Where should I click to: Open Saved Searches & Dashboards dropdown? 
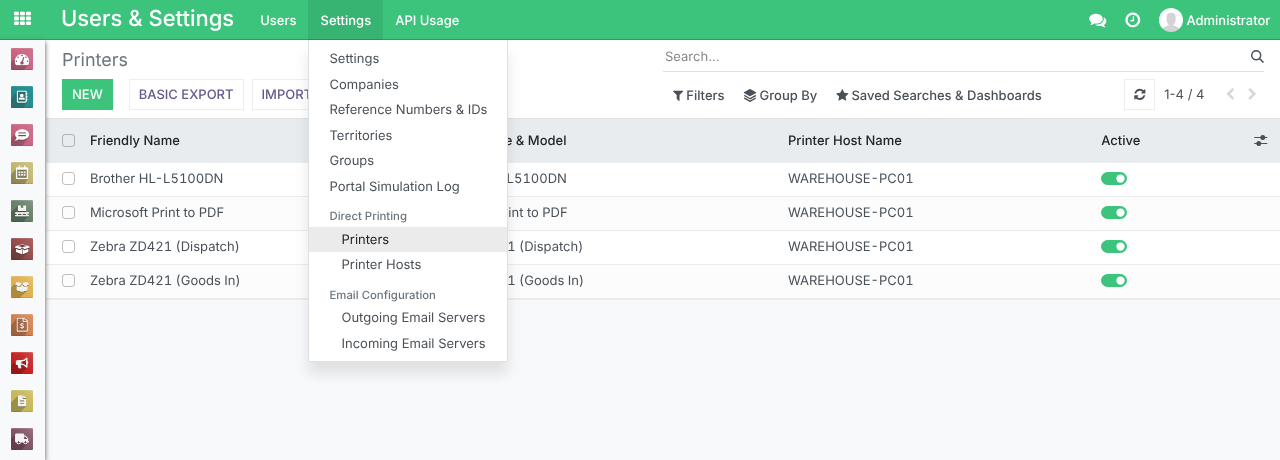click(x=939, y=96)
